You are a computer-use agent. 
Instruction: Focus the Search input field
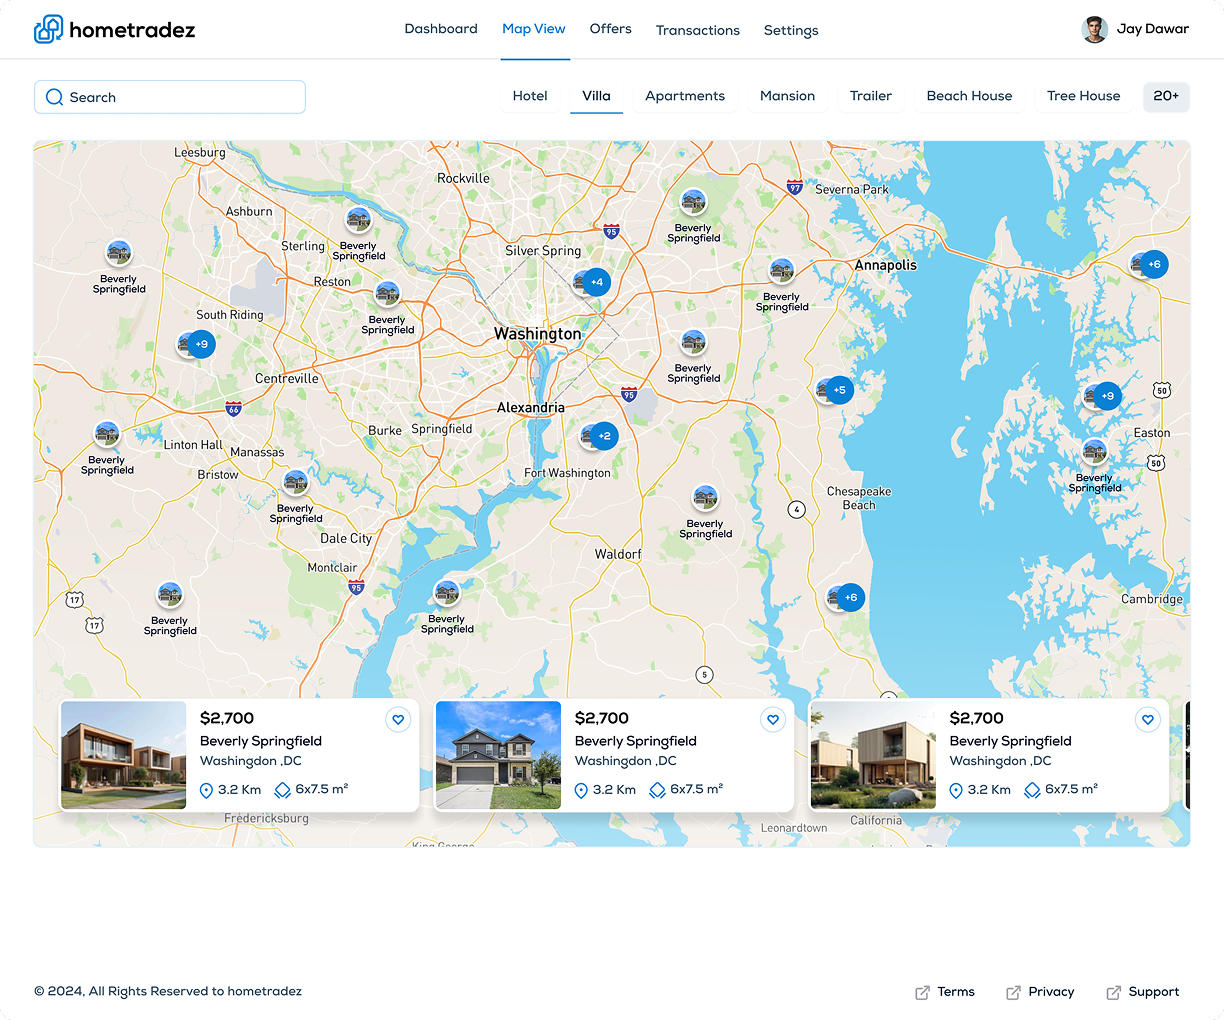click(x=170, y=97)
